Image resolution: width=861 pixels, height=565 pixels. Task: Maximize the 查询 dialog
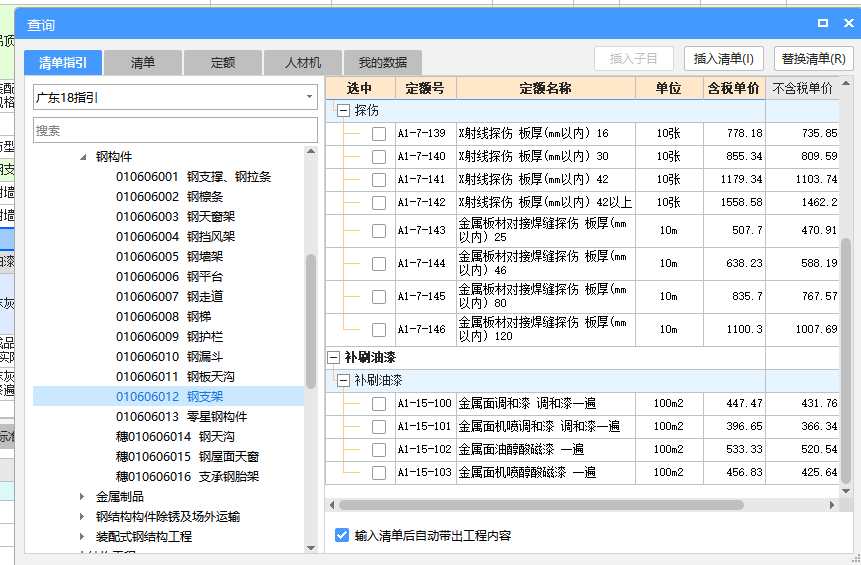click(823, 23)
